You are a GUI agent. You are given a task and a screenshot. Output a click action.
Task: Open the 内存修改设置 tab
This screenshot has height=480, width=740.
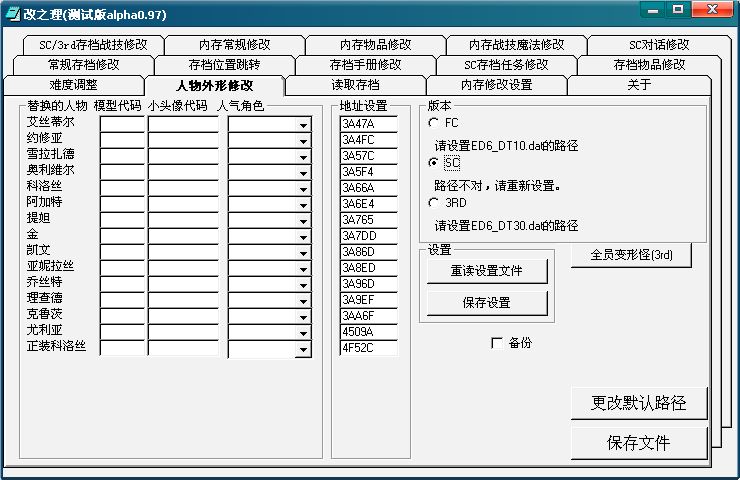click(496, 85)
